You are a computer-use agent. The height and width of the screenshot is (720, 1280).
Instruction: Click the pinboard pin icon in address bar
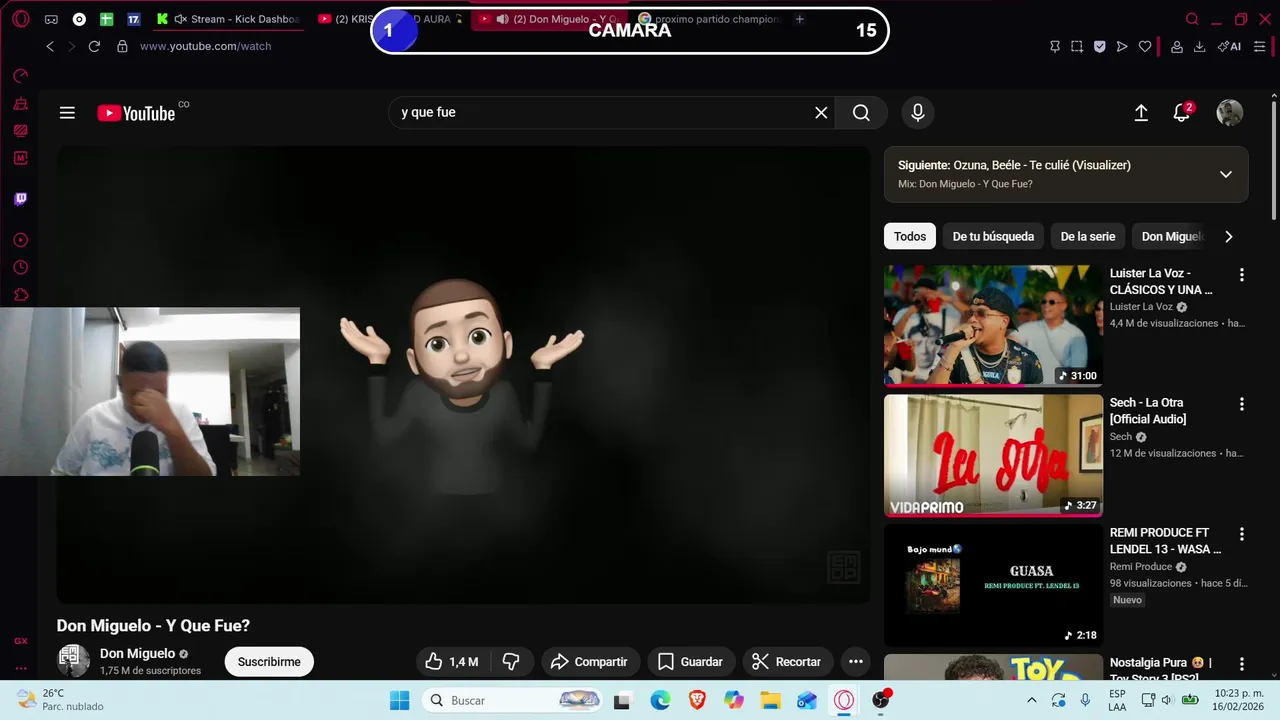pyautogui.click(x=1055, y=46)
